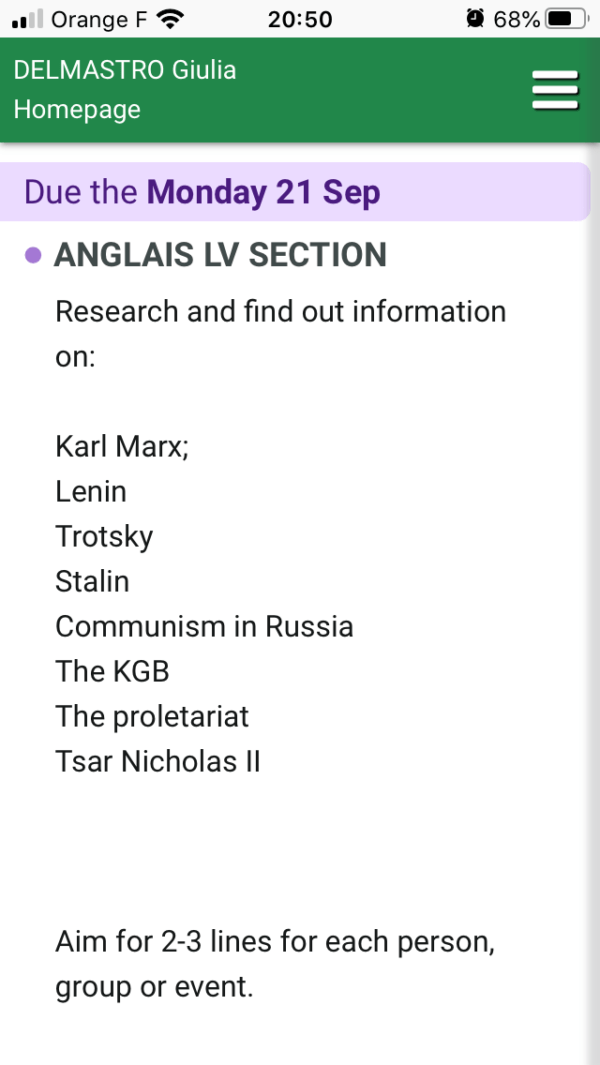
Task: Tap the battery icon in status bar
Action: [x=568, y=19]
